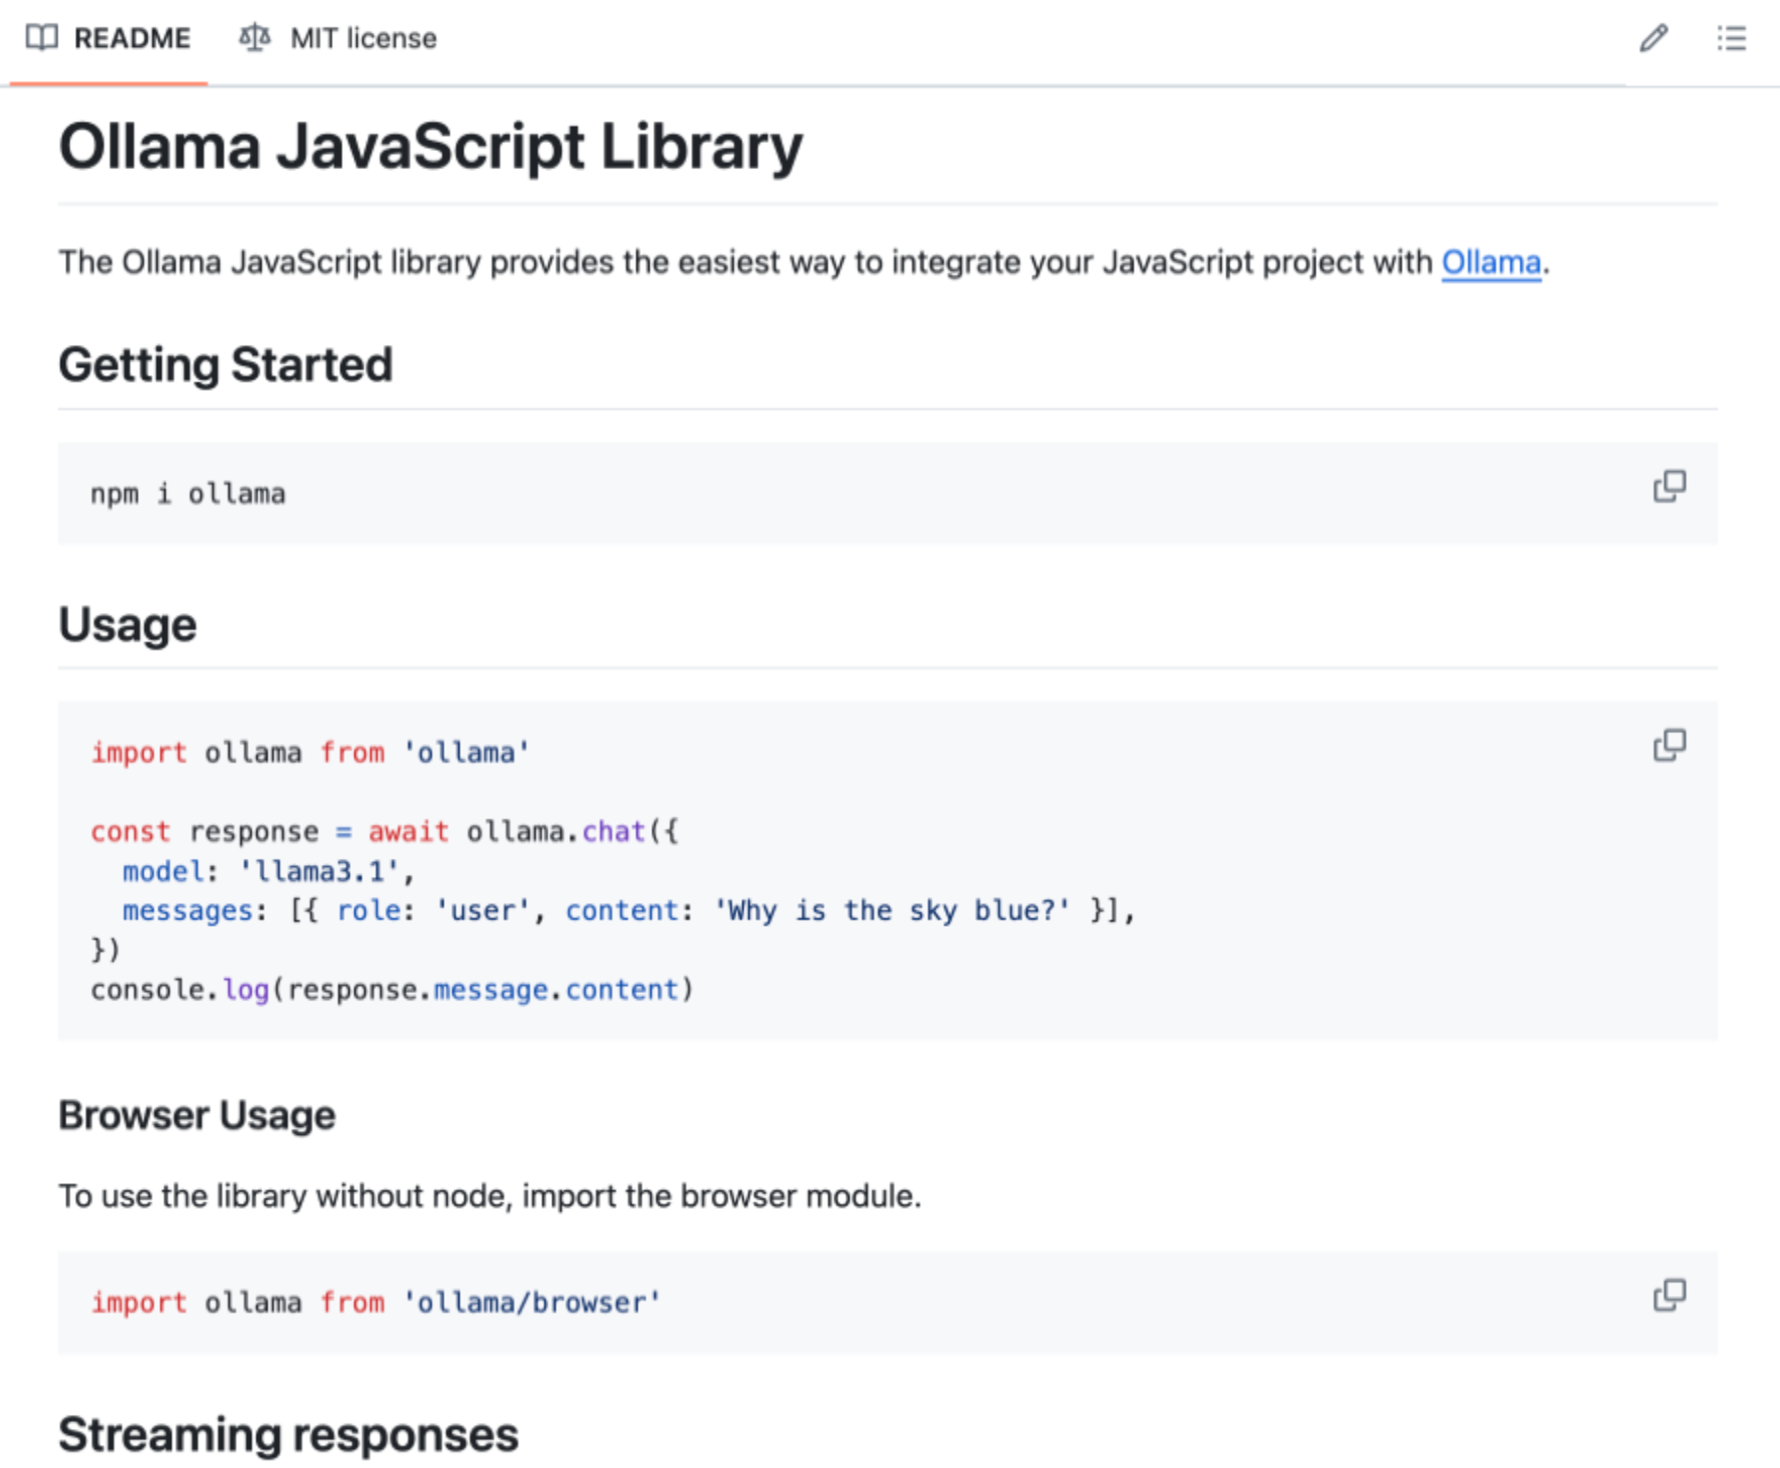Click the Streaming responses heading

(x=288, y=1435)
